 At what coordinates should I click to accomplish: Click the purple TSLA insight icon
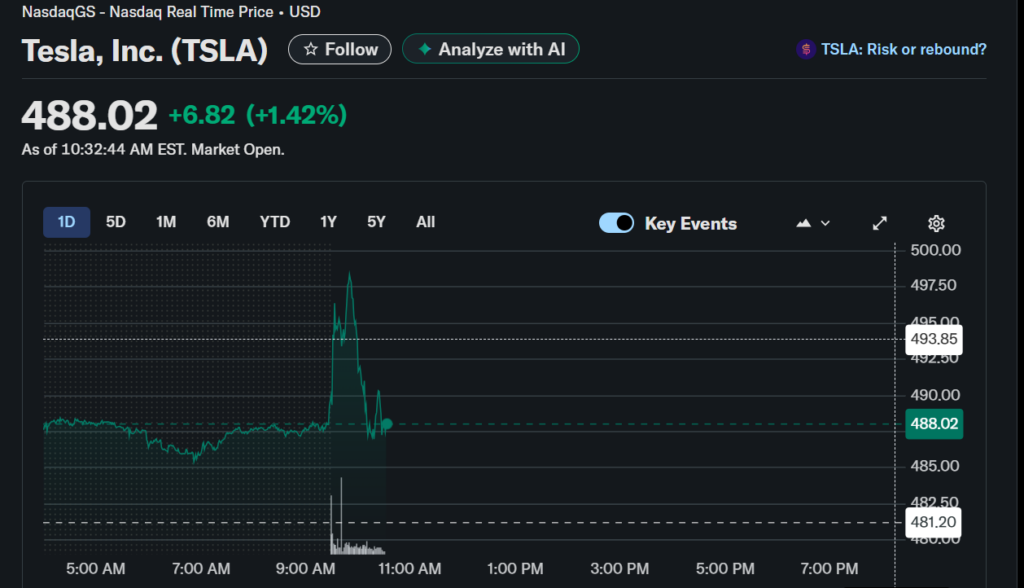(805, 49)
